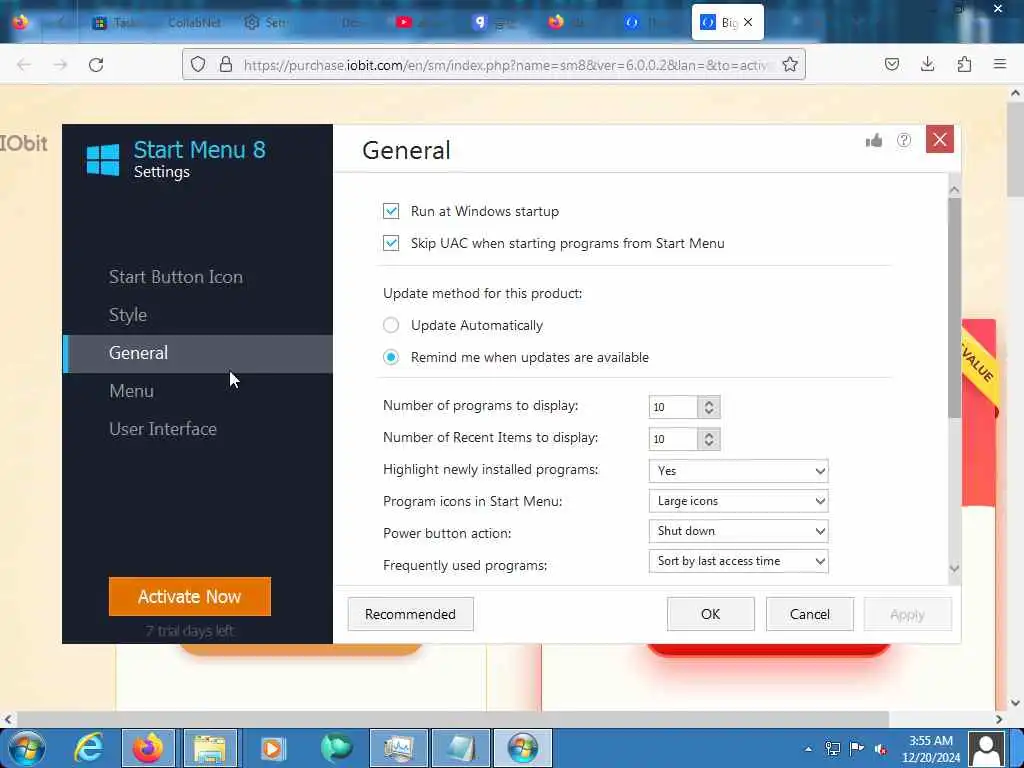
Task: Click the browser horizontal scrollbar thumb
Action: click(x=452, y=719)
